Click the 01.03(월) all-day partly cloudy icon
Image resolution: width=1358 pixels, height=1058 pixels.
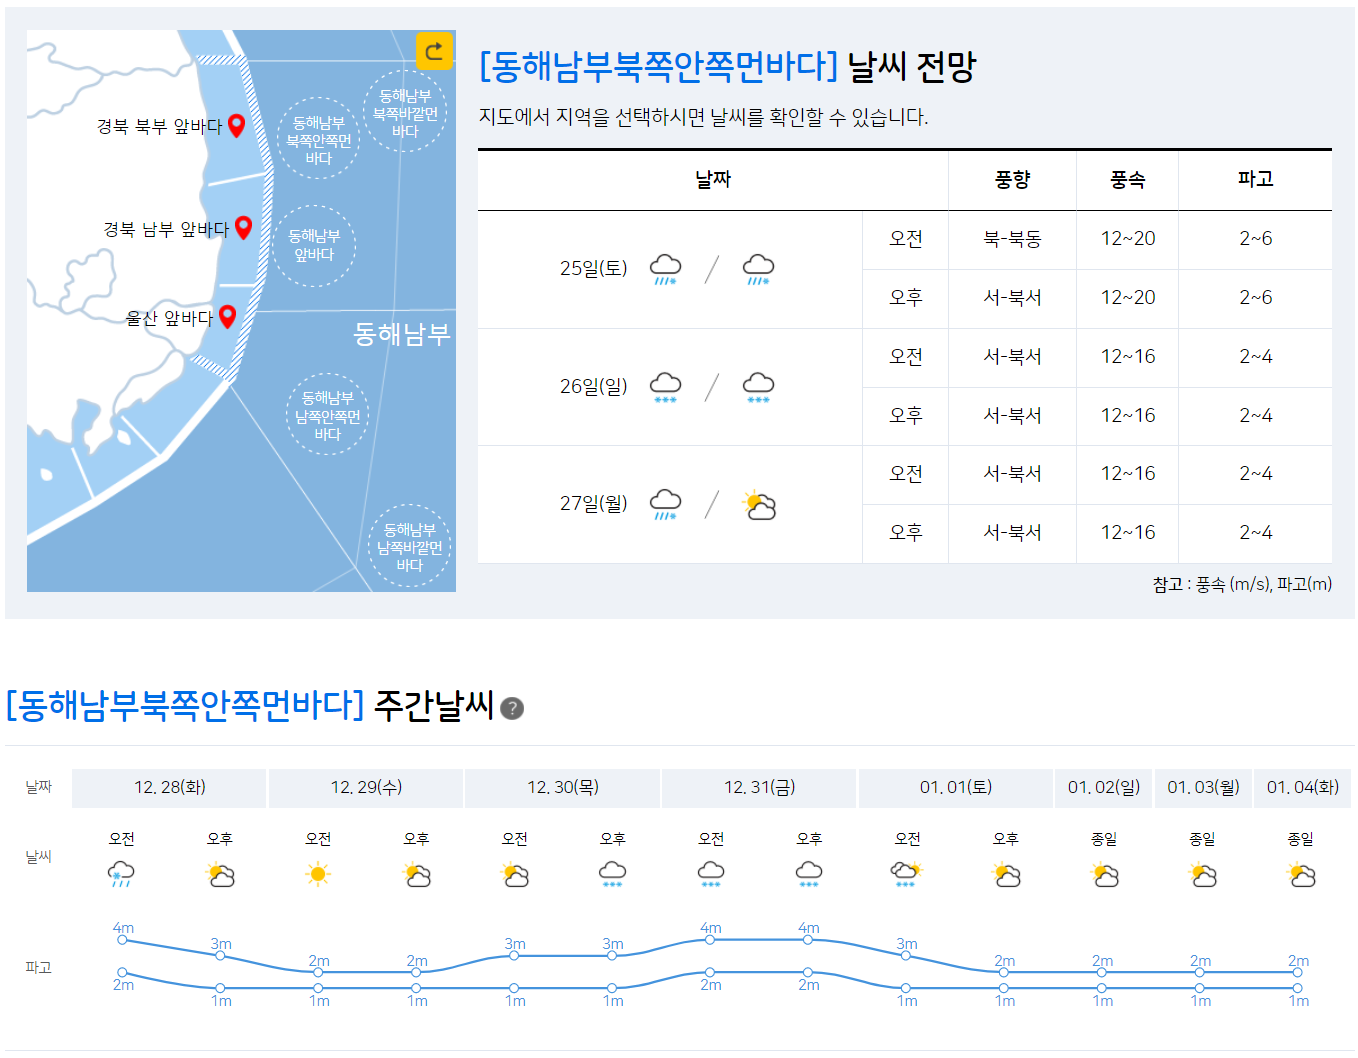click(x=1202, y=875)
